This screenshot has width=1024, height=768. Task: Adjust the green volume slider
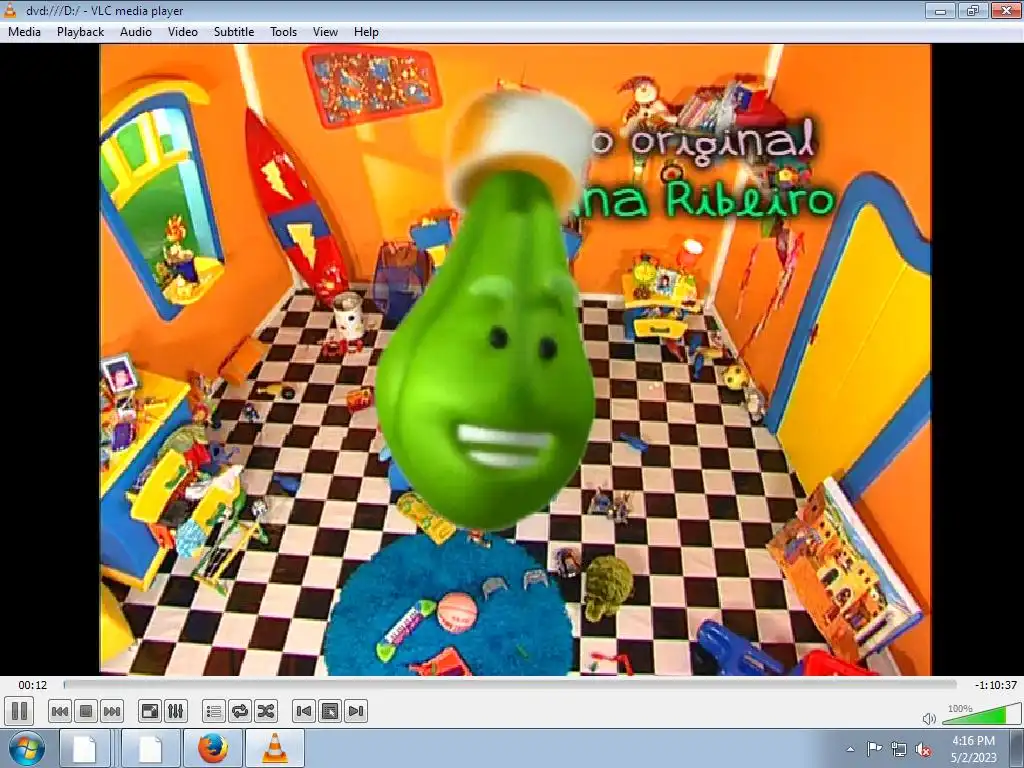point(982,714)
